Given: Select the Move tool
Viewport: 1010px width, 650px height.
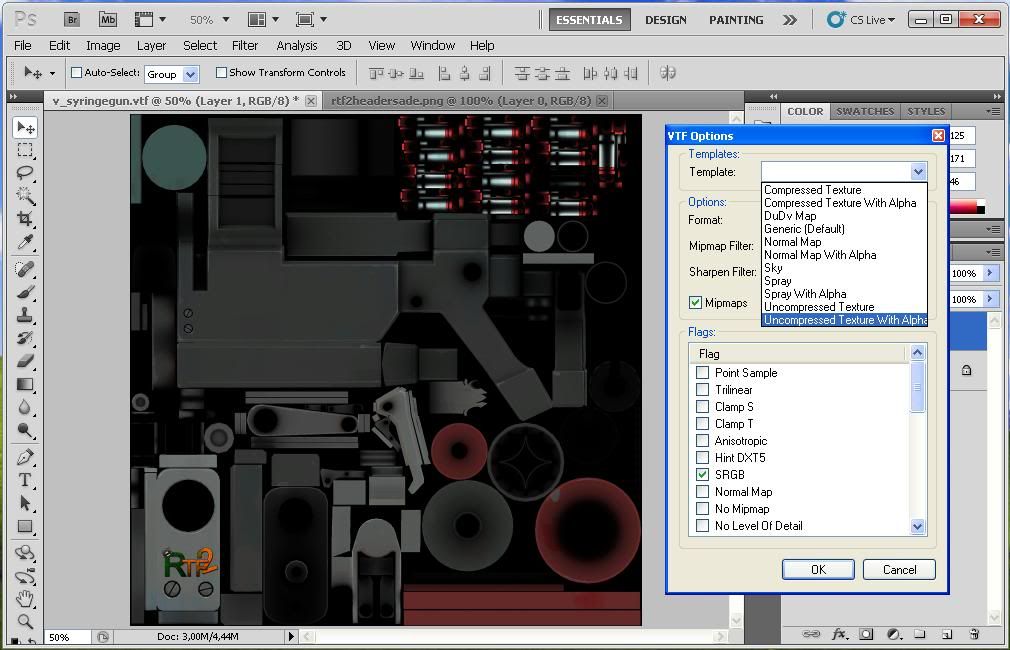Looking at the screenshot, I should [x=25, y=127].
